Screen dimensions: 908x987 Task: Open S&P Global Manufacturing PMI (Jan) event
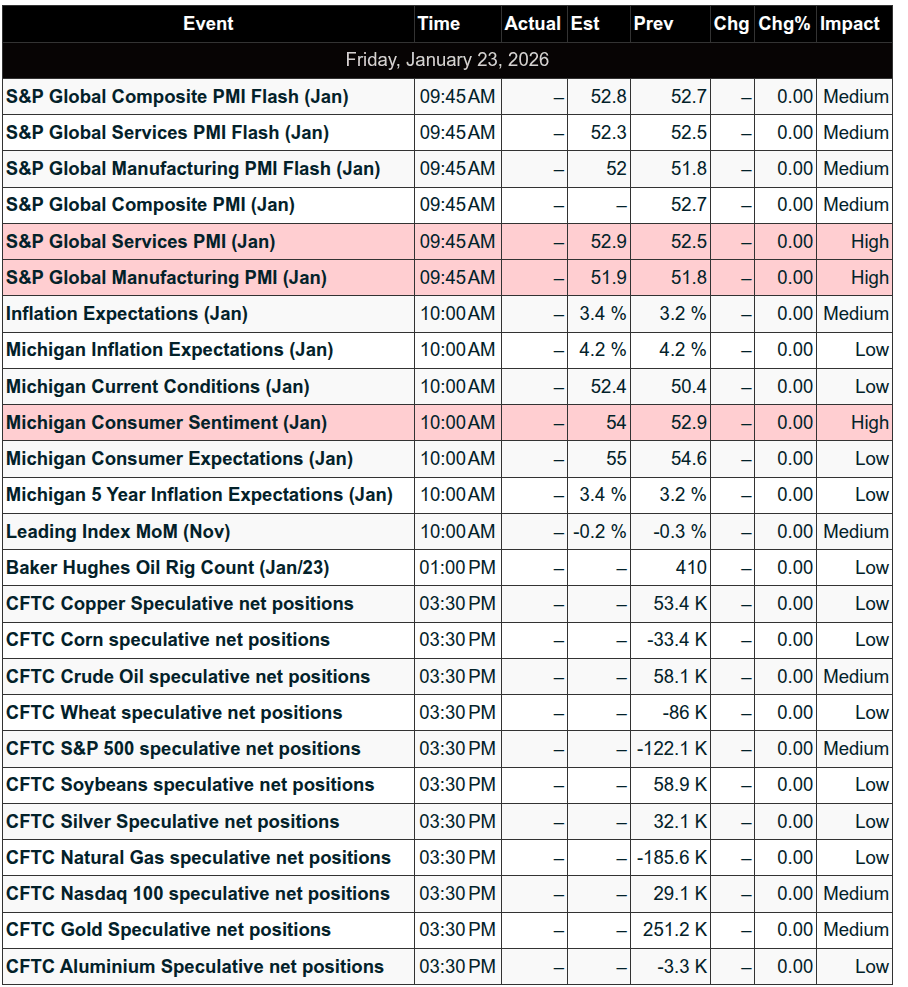click(166, 278)
